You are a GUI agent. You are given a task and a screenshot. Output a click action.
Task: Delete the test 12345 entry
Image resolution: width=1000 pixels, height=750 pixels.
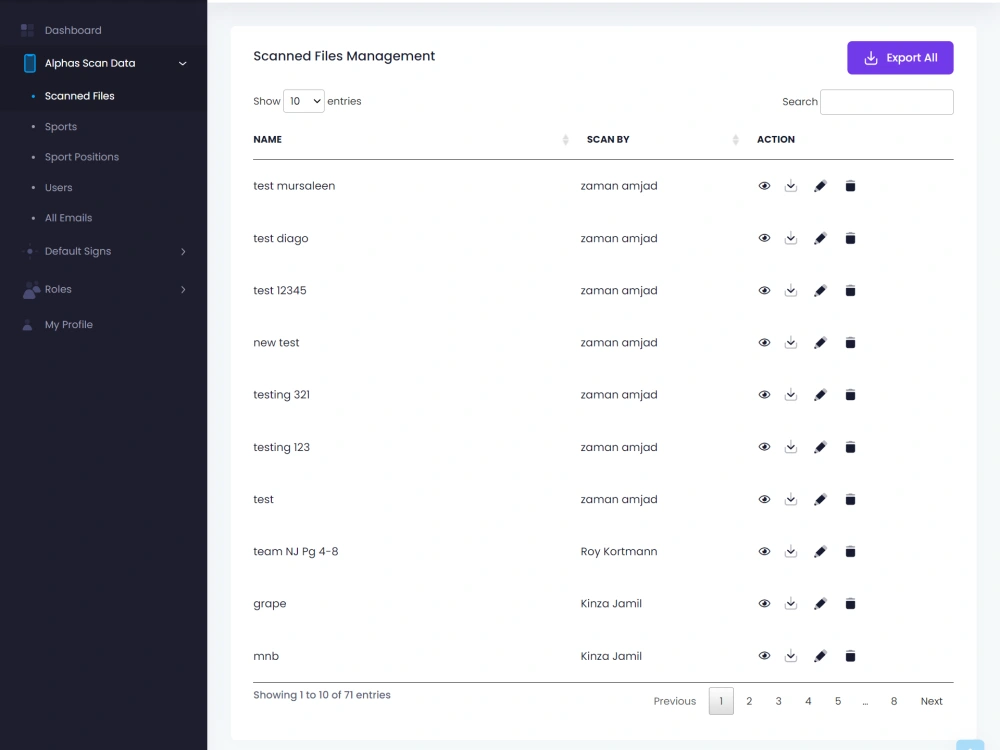click(x=850, y=291)
